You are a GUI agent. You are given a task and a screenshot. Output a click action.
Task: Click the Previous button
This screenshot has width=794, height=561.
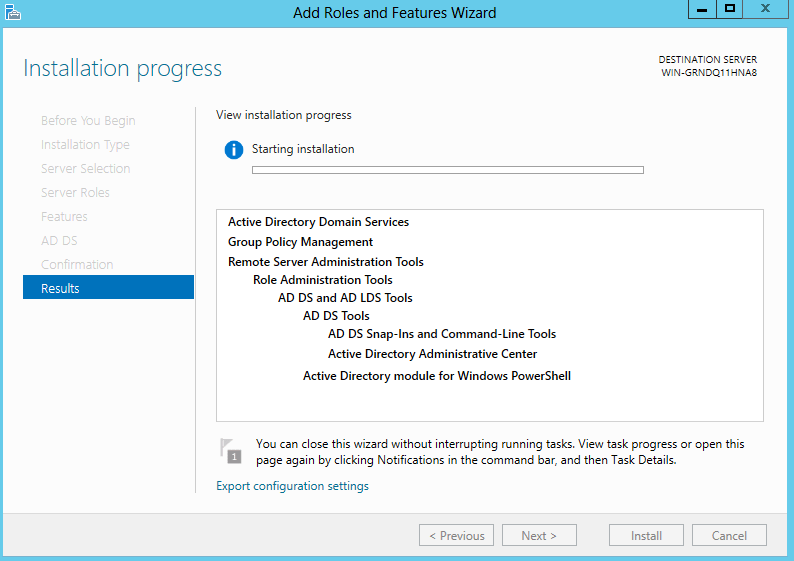(x=457, y=535)
